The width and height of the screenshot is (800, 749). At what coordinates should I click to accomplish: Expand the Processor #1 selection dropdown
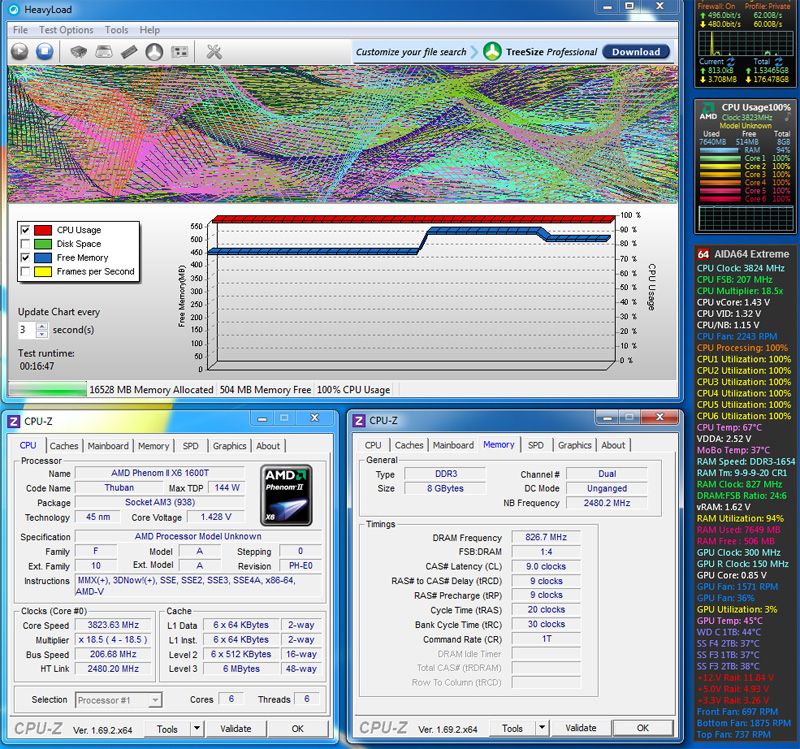point(155,700)
